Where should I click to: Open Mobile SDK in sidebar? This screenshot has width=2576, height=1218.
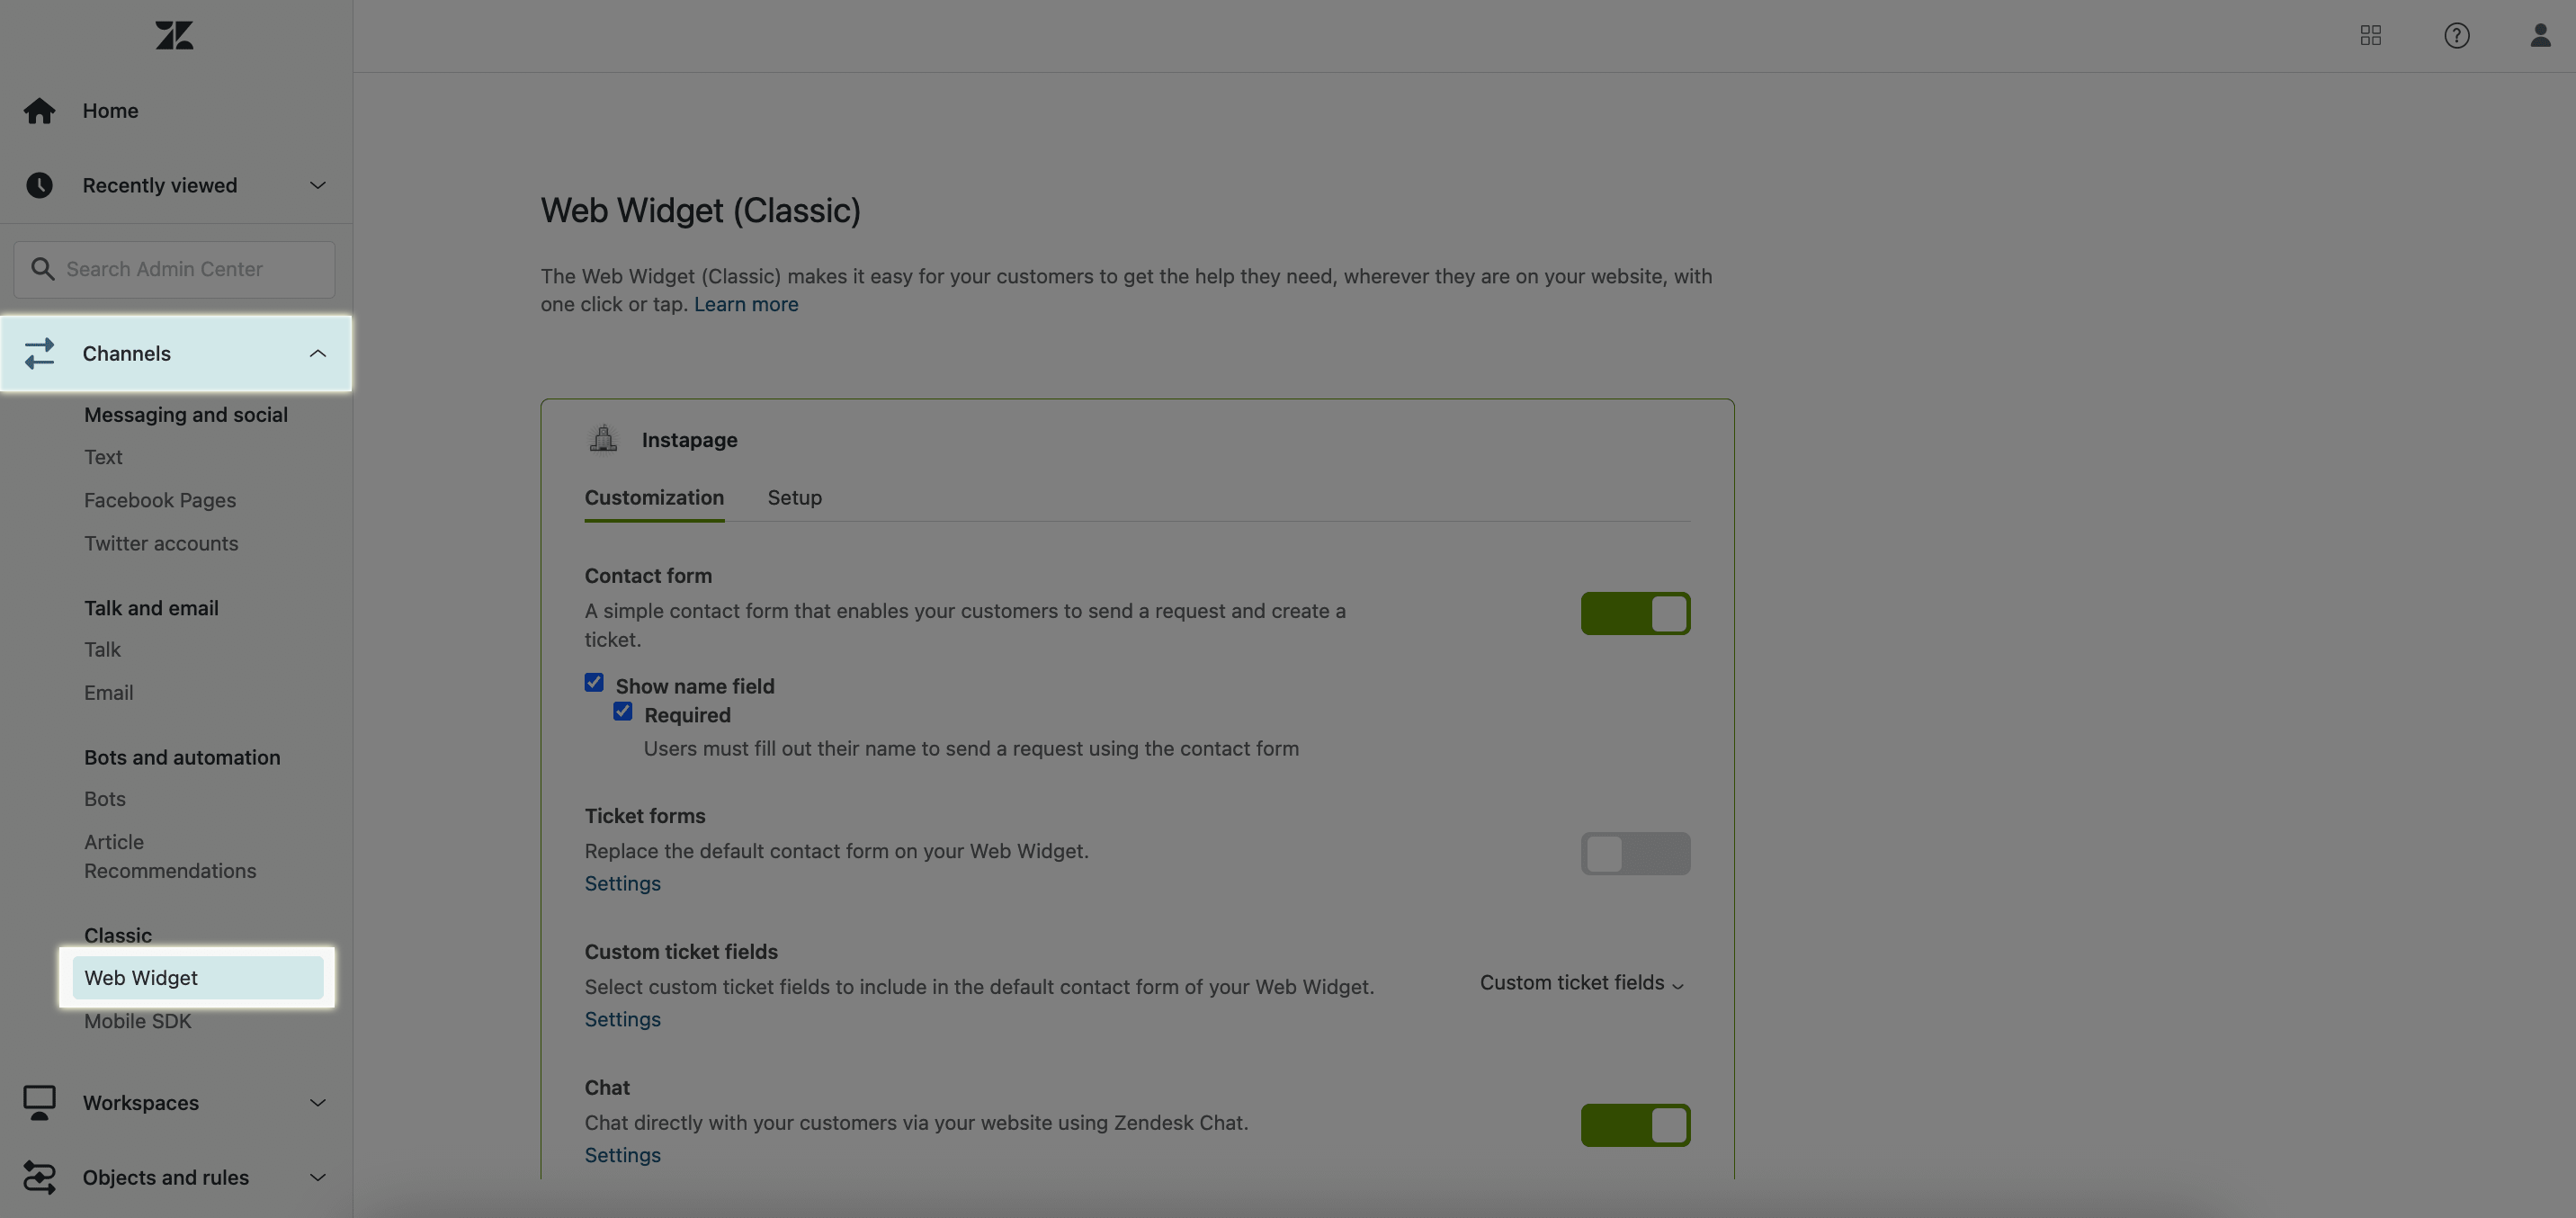137,1021
